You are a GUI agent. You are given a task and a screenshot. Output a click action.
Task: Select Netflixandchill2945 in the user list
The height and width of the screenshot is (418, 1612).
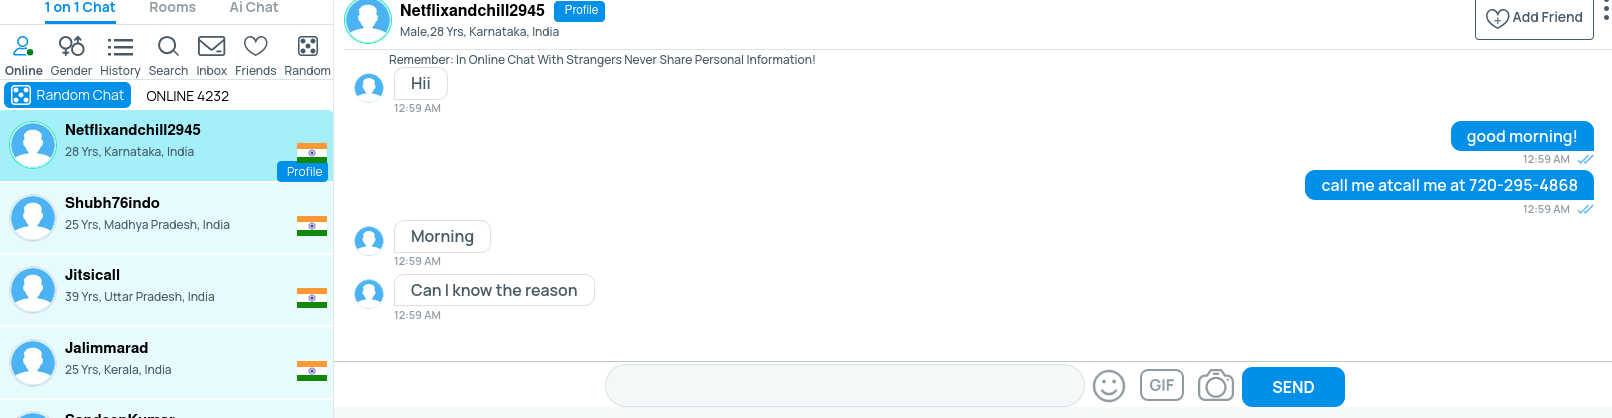click(x=166, y=146)
